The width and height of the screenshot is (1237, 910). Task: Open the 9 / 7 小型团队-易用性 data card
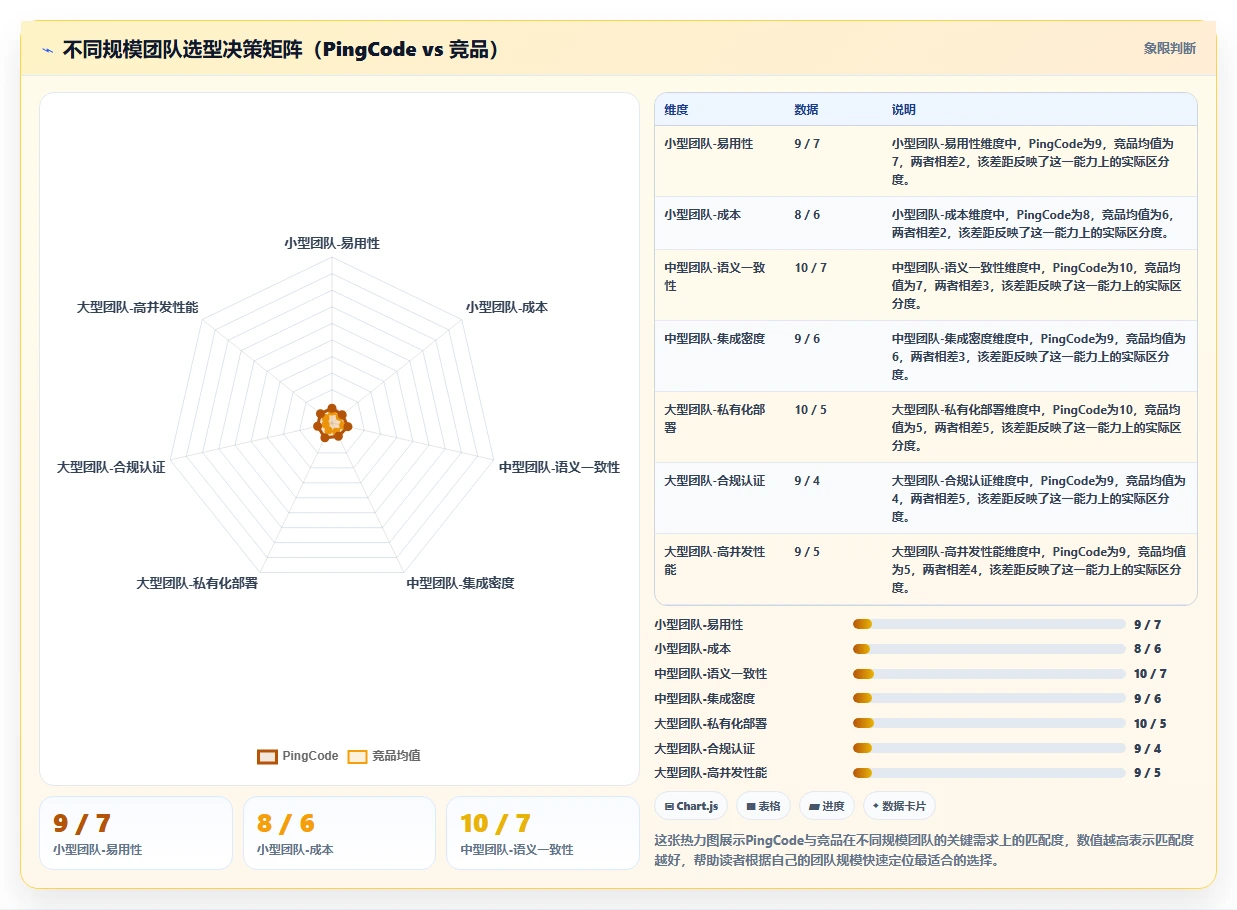[136, 833]
